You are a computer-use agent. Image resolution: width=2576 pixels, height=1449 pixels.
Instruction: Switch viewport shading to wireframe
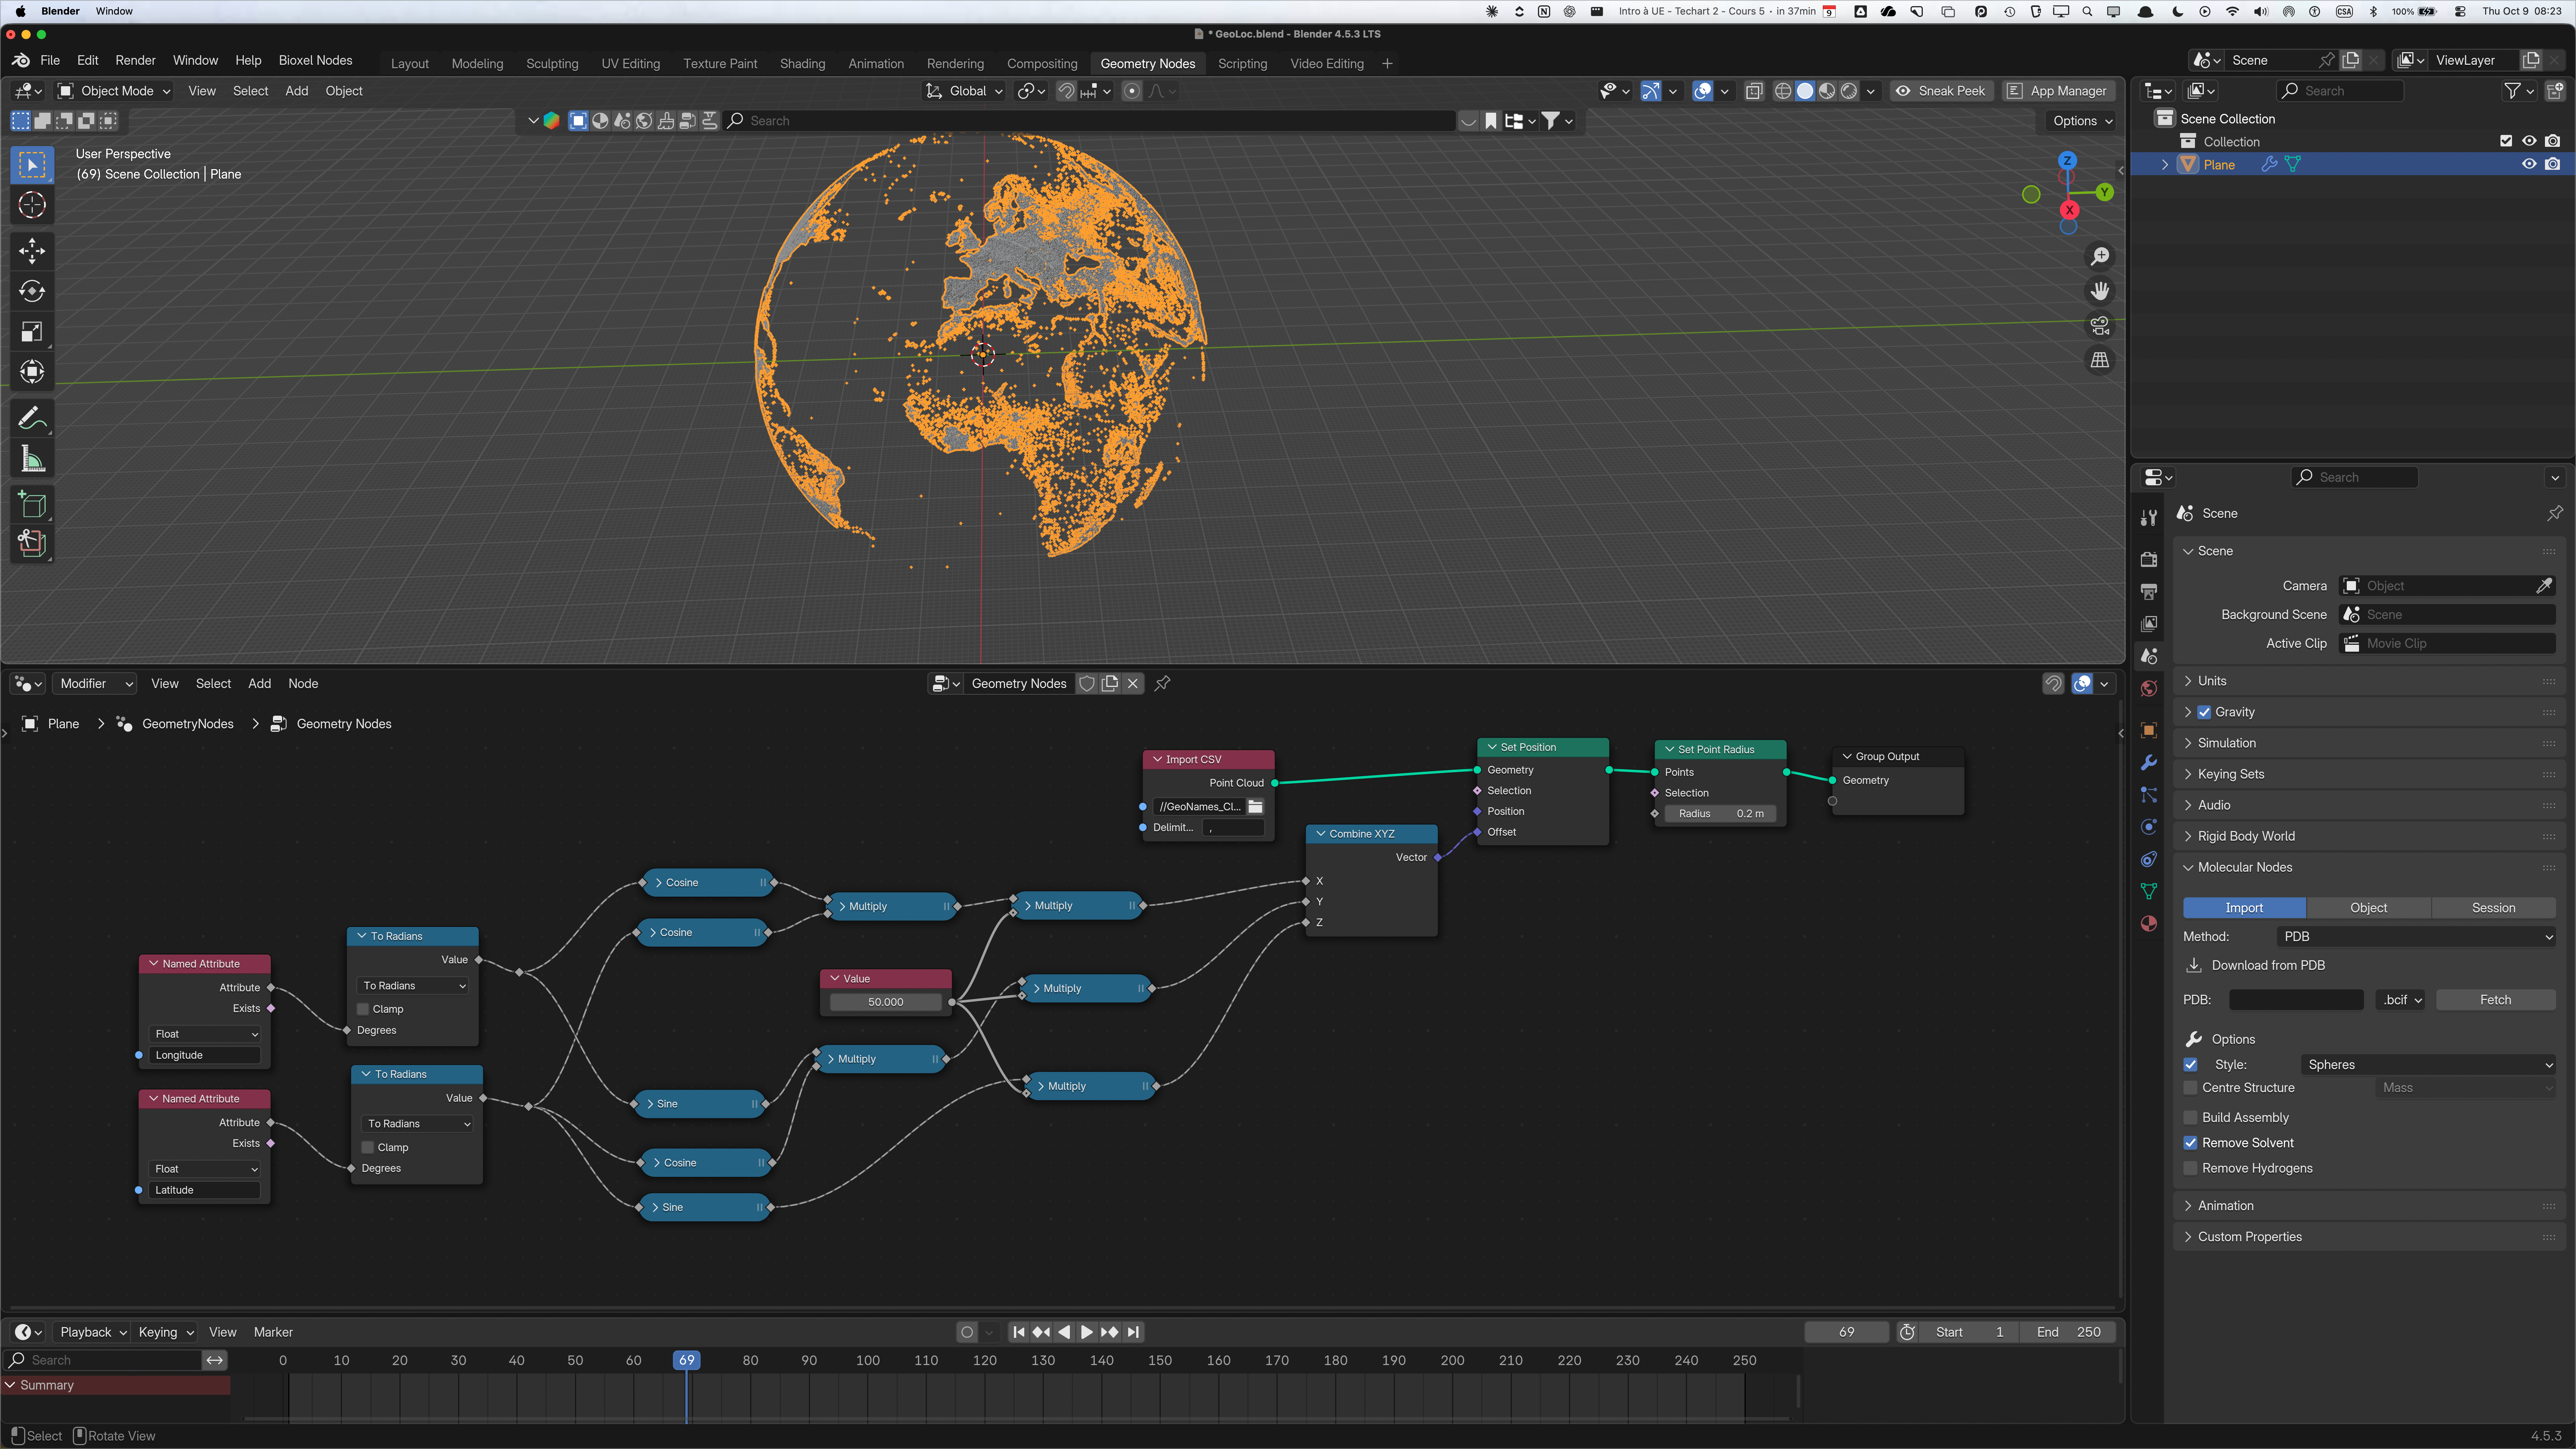click(x=1783, y=91)
